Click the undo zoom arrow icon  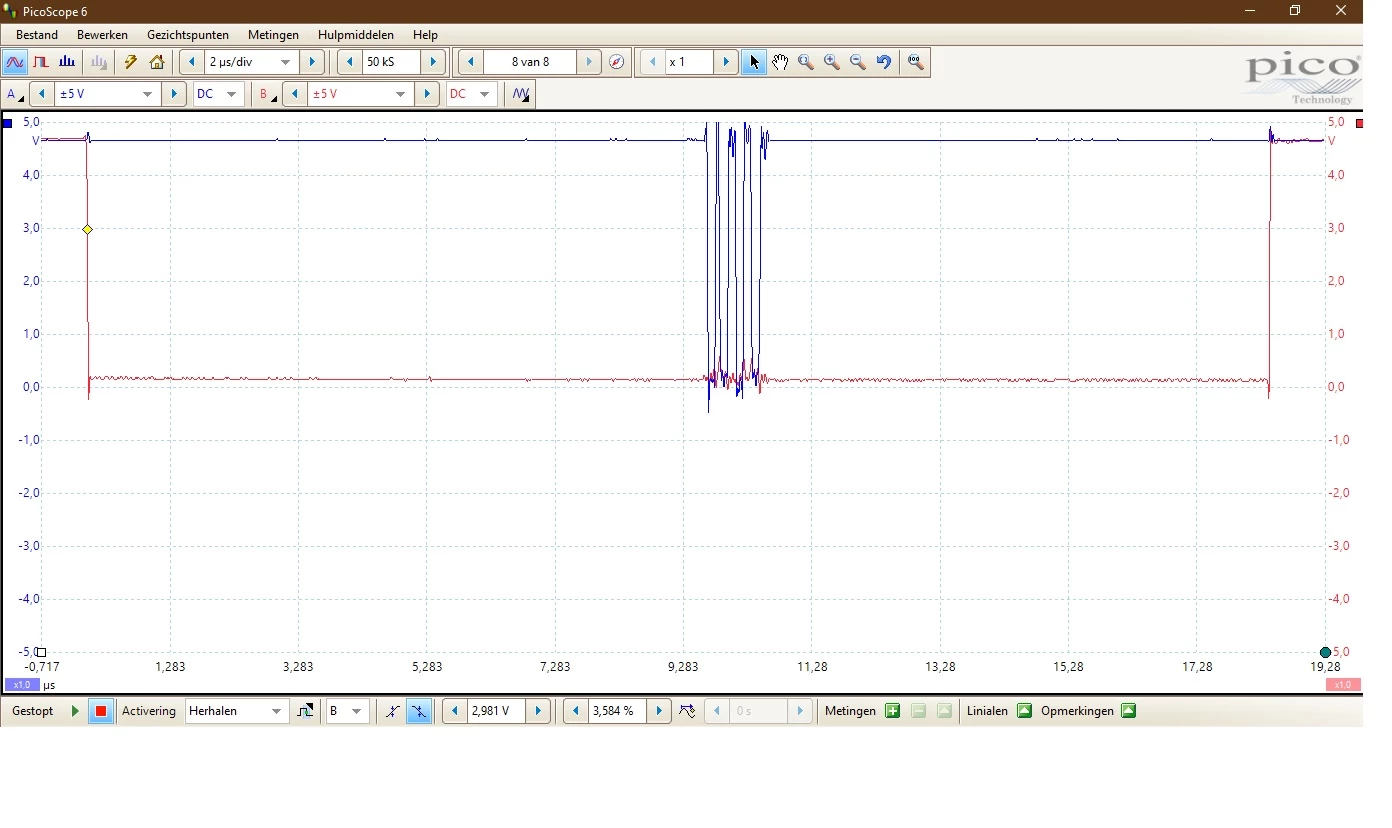click(884, 62)
